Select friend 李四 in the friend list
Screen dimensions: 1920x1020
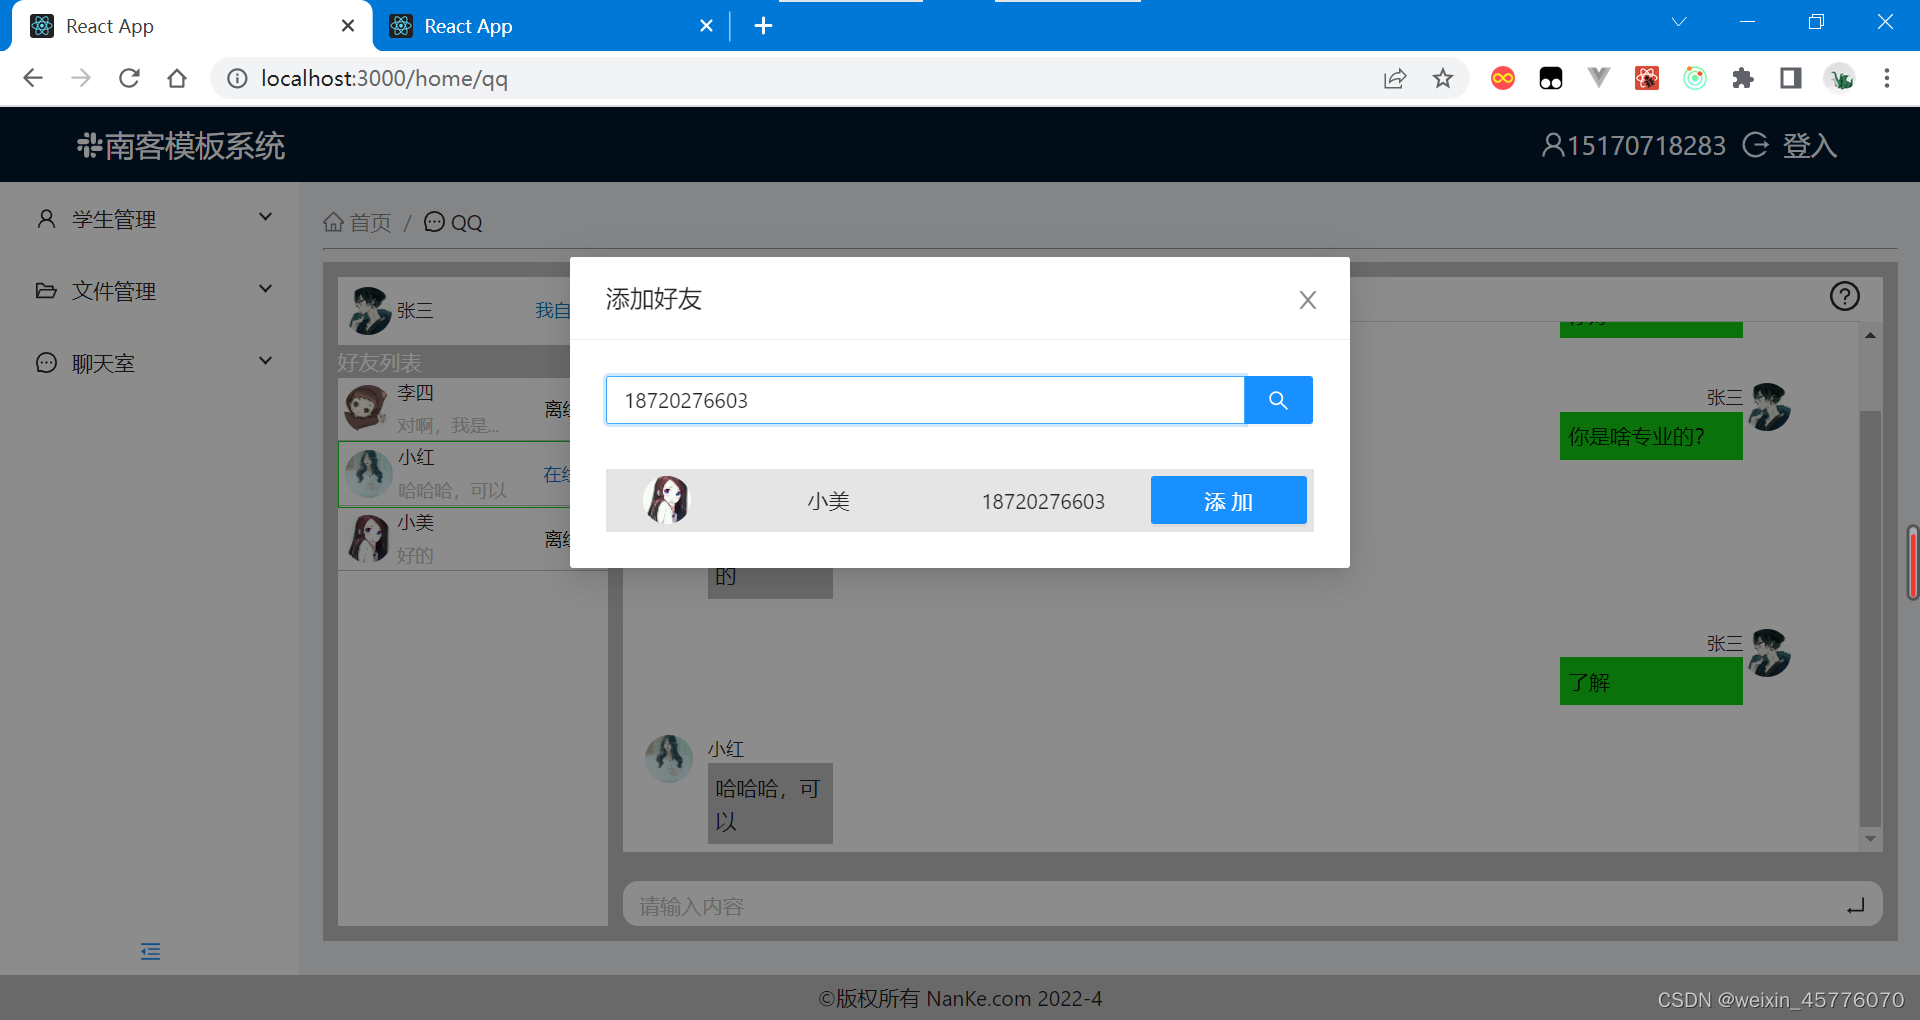coord(455,409)
